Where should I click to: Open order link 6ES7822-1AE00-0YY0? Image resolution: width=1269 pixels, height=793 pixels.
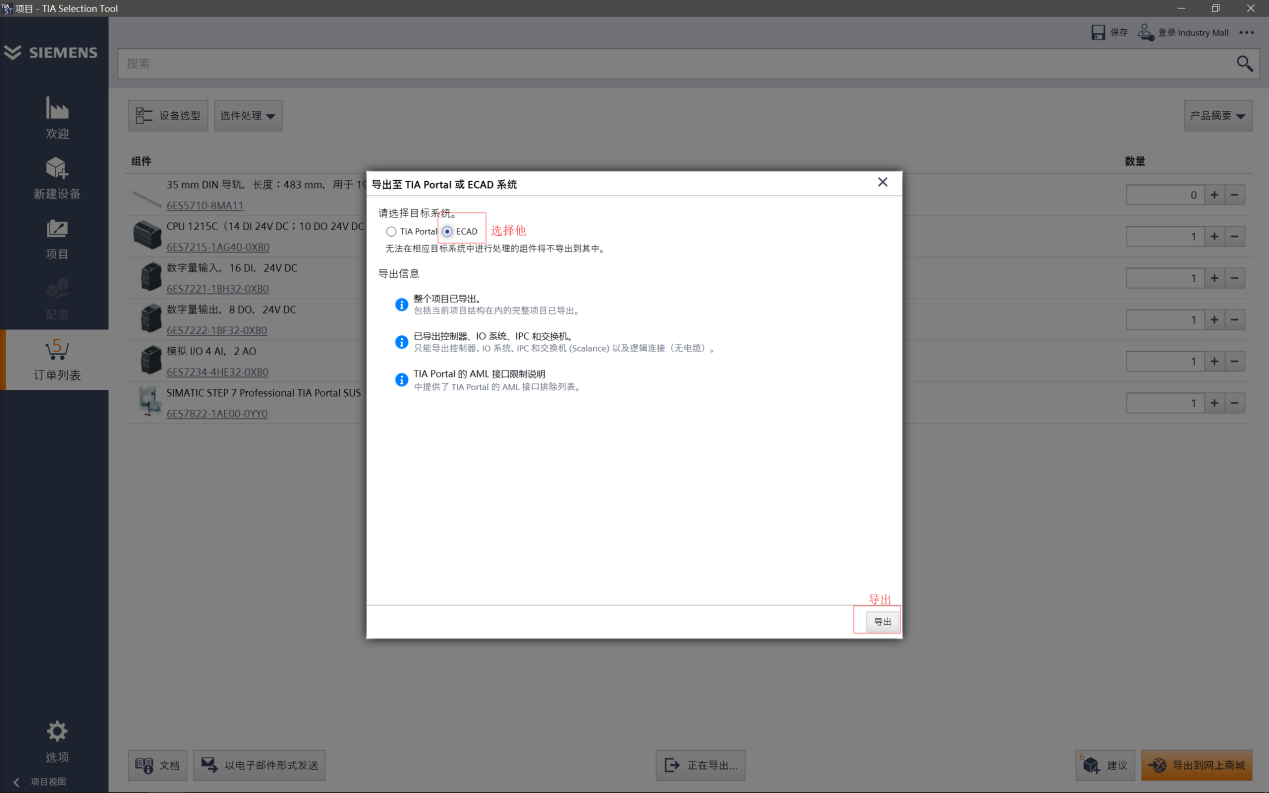[x=217, y=414]
